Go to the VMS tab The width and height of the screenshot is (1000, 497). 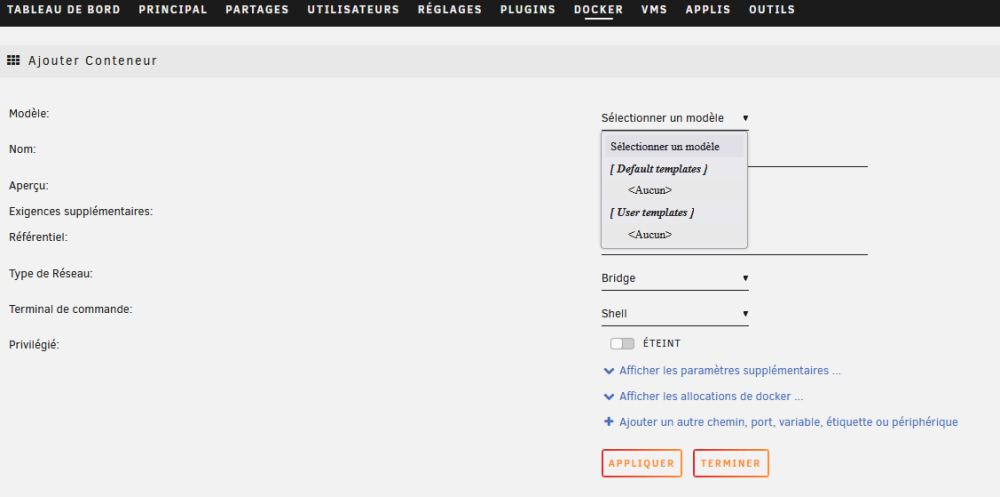point(654,10)
